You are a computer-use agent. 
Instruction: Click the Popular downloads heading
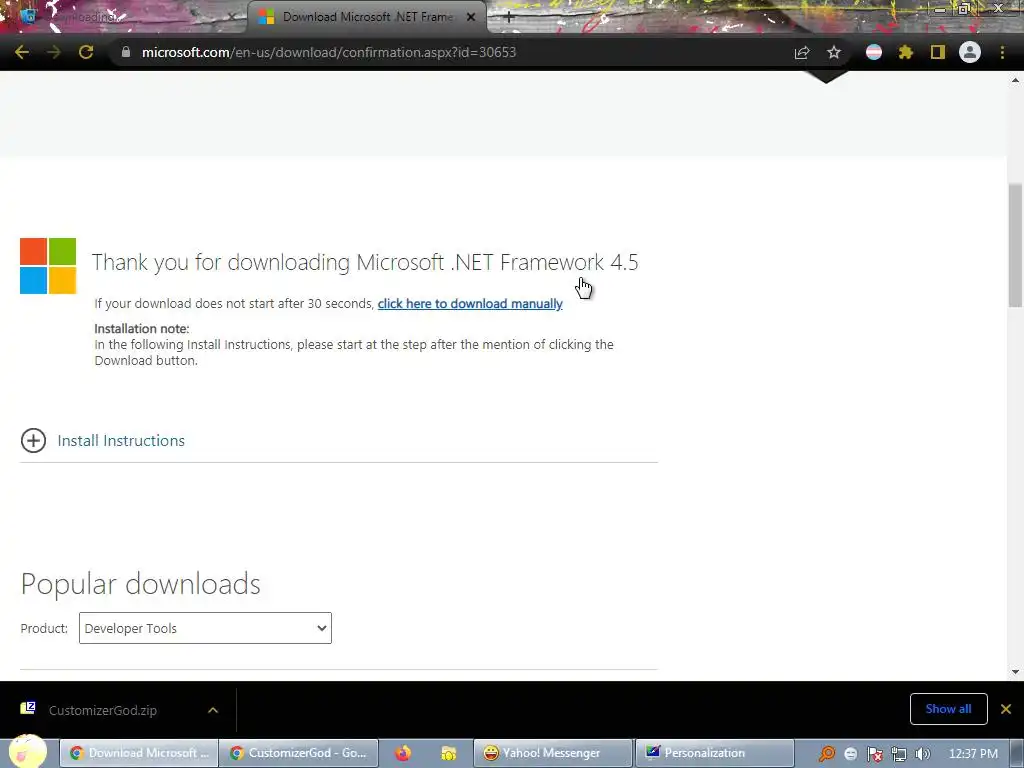[x=140, y=584]
